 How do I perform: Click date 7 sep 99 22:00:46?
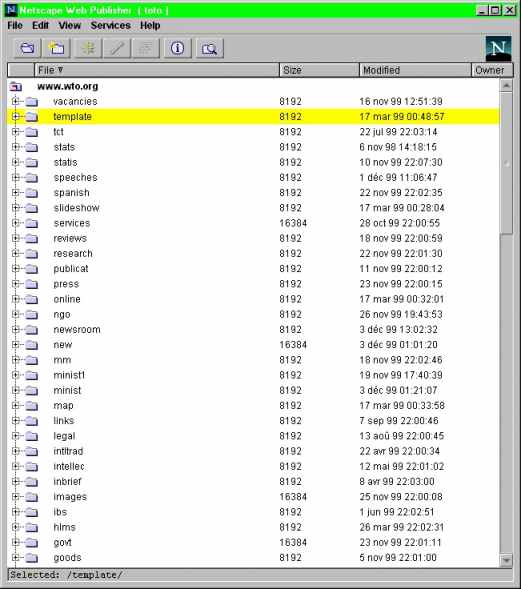pos(399,421)
